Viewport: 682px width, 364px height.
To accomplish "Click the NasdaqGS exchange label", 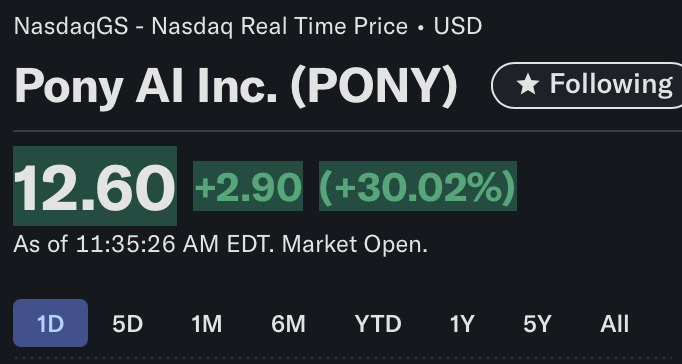I will [71, 27].
